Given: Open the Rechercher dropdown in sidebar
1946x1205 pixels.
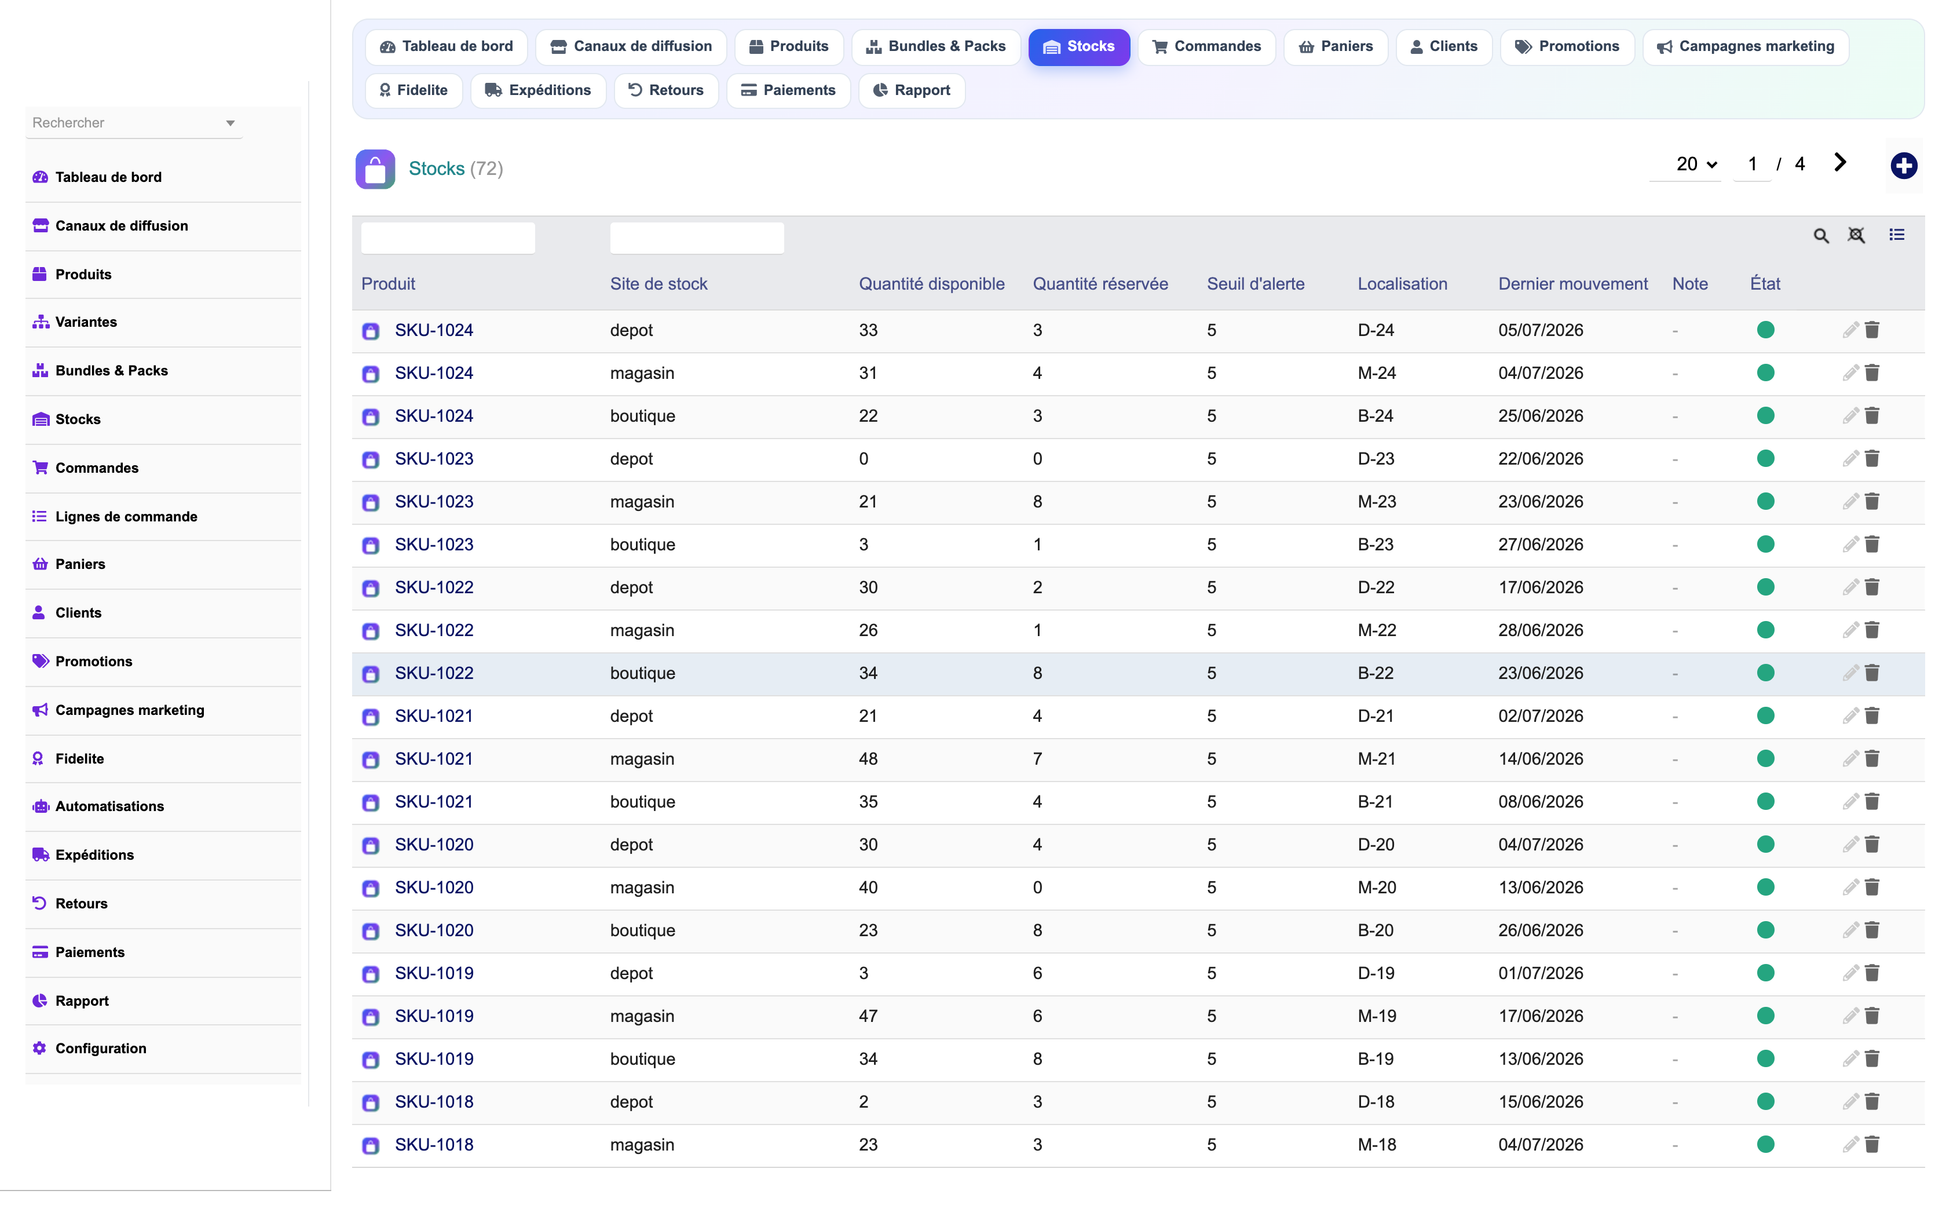Looking at the screenshot, I should point(133,123).
